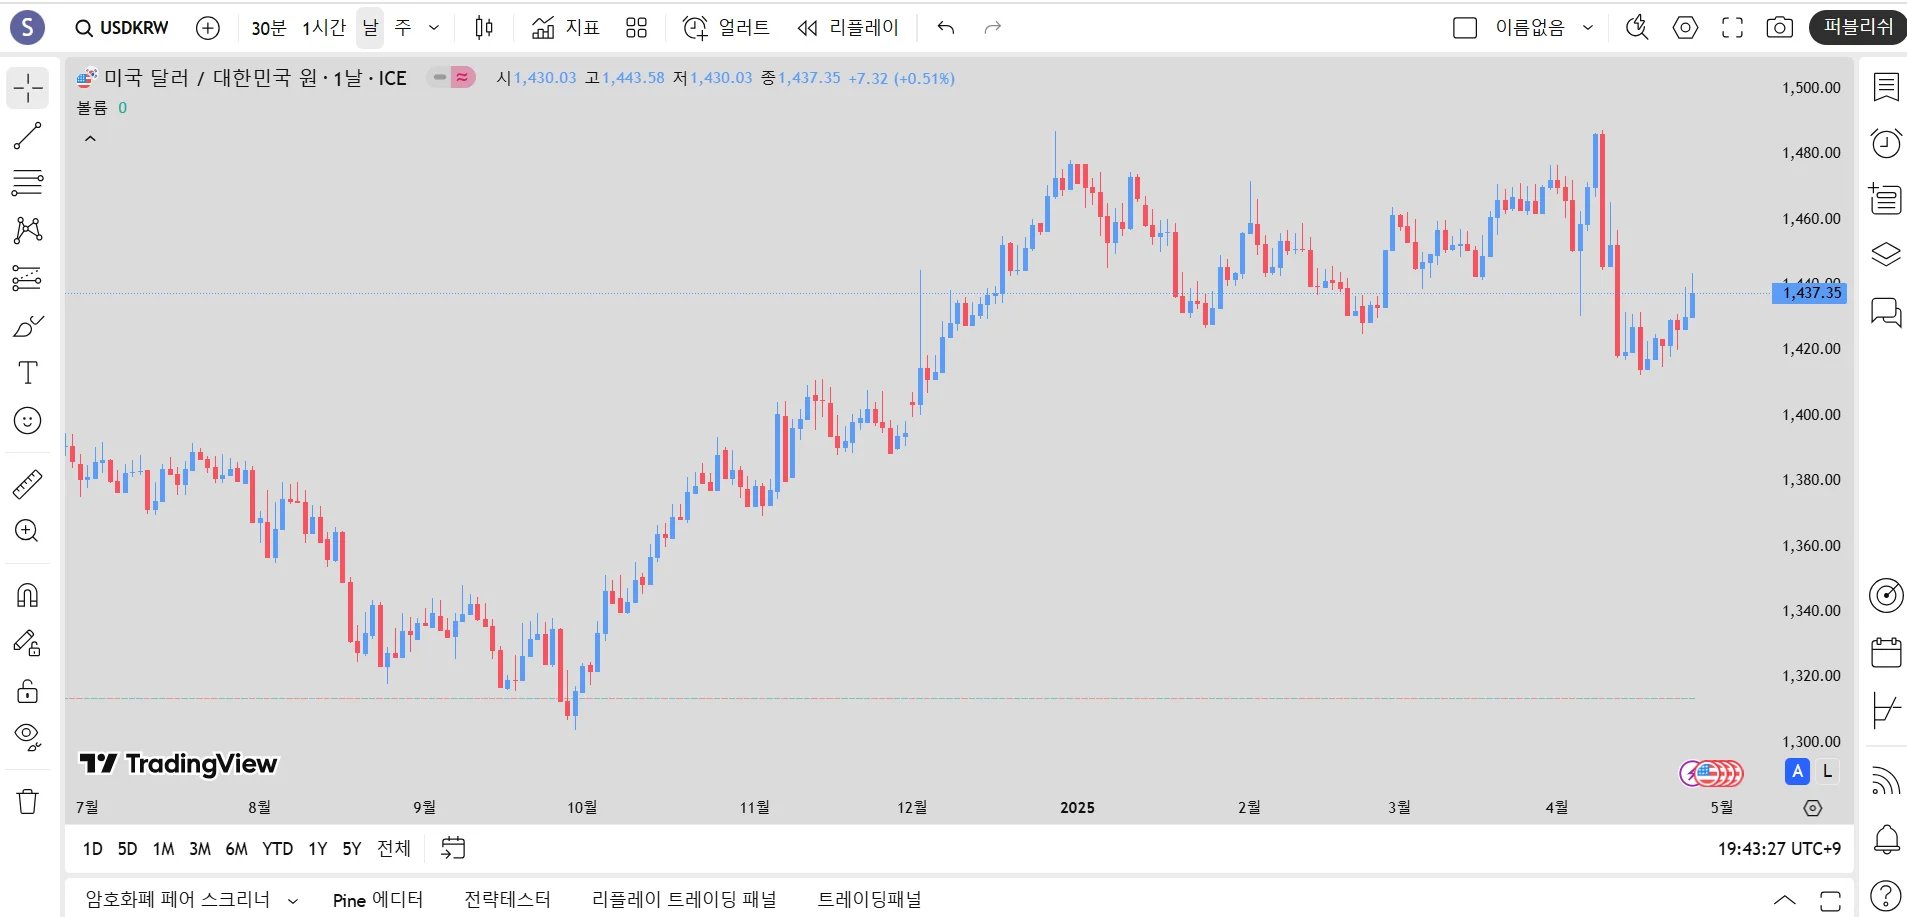This screenshot has width=1907, height=917.
Task: Open the alerts alarm clock panel
Action: (1885, 143)
